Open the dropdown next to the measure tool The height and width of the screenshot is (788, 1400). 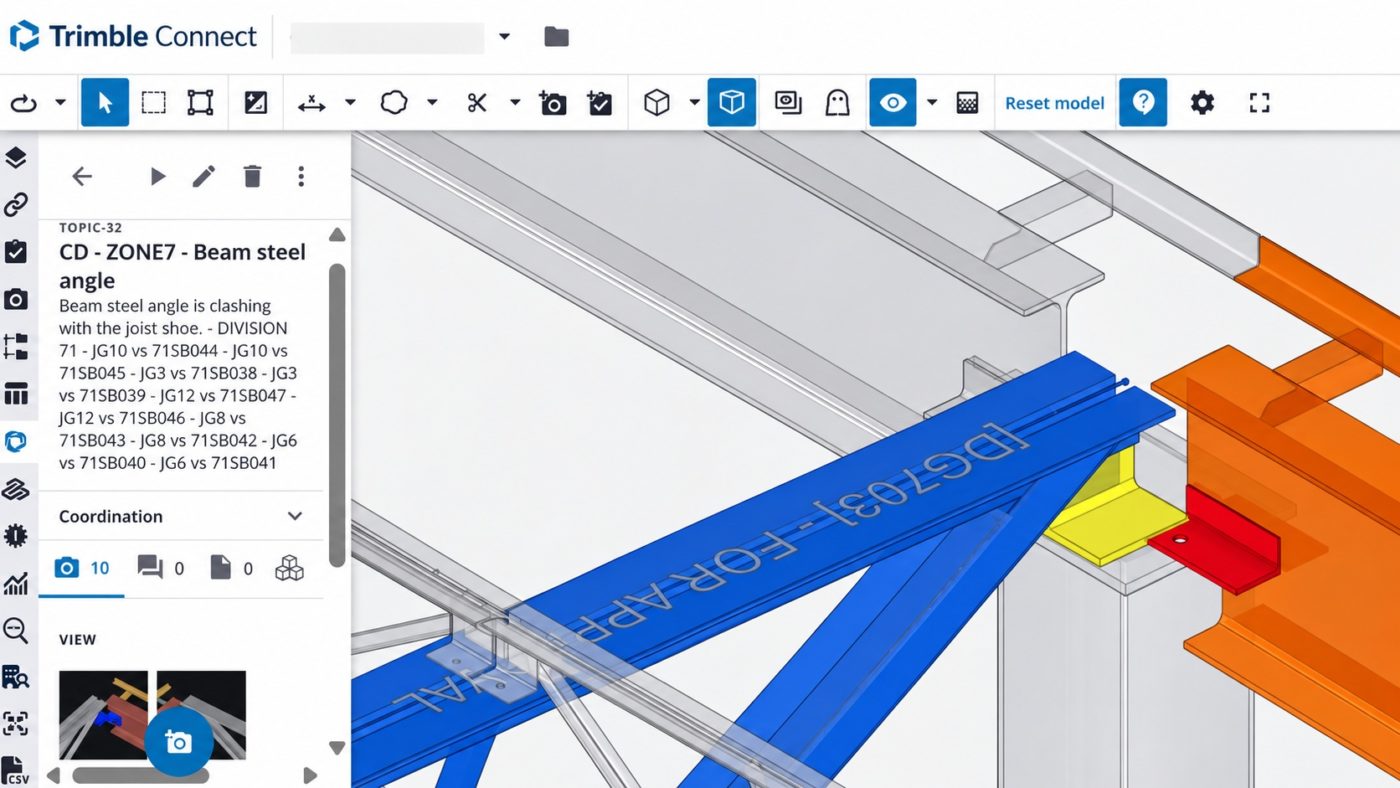pyautogui.click(x=350, y=102)
